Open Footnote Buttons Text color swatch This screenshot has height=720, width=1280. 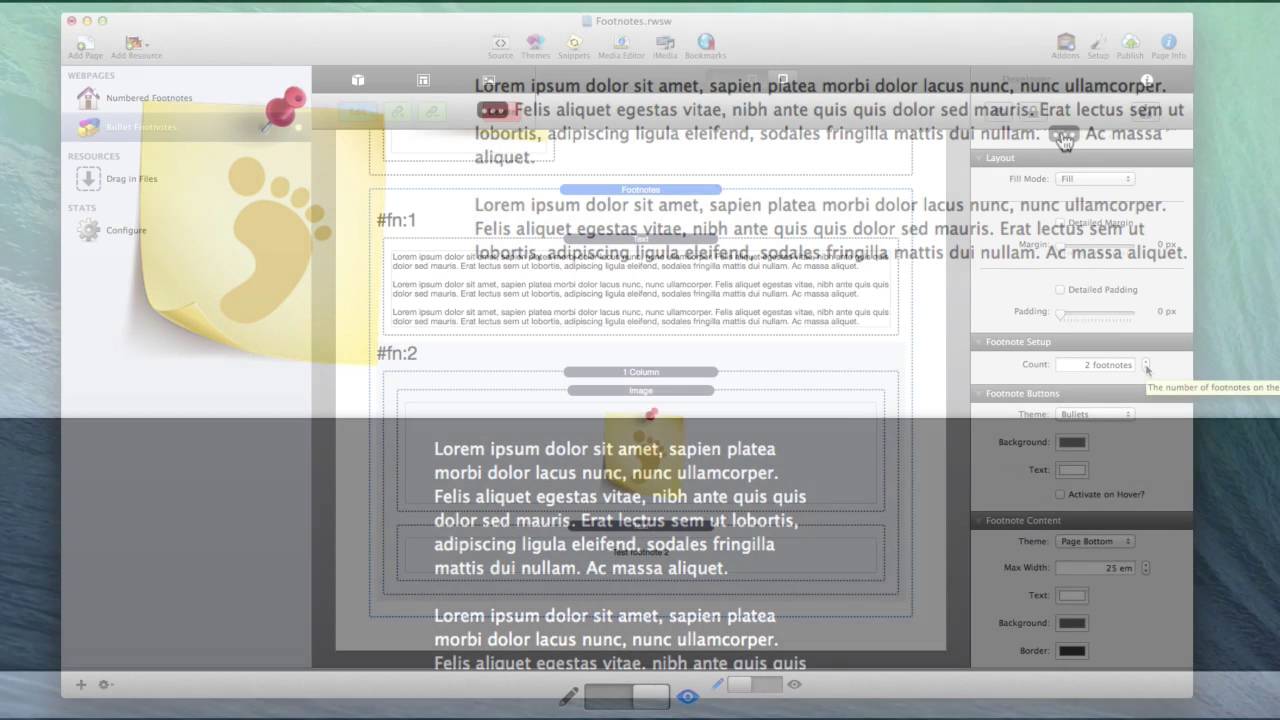1072,470
